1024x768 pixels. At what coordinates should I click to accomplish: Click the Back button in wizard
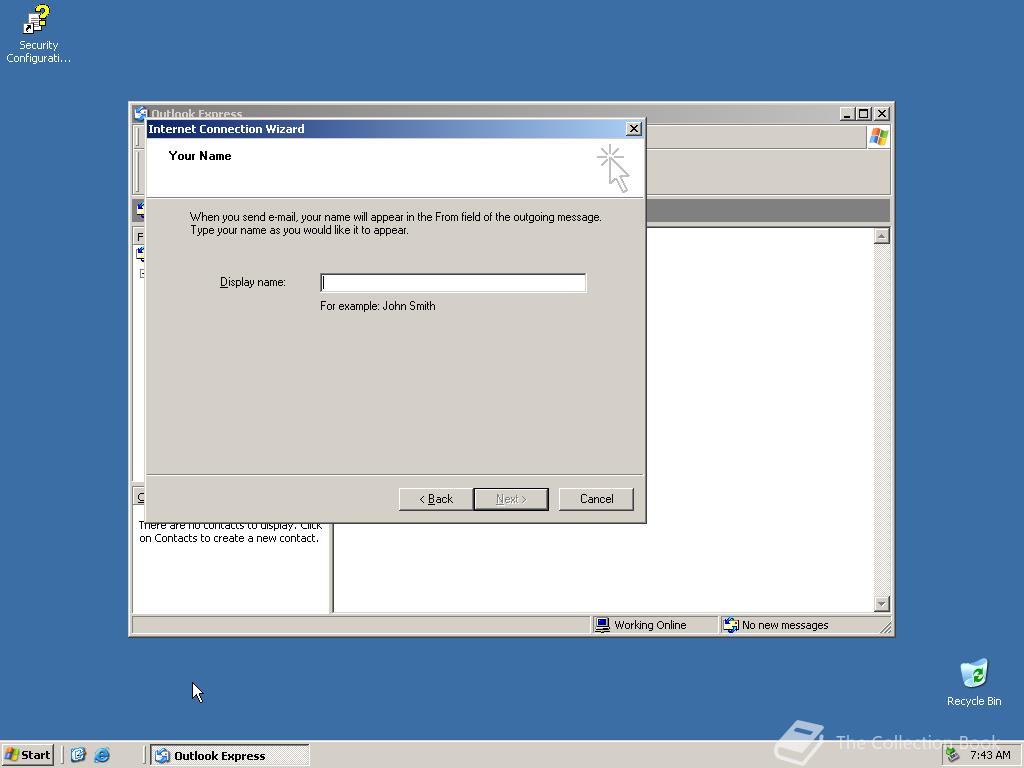[x=436, y=499]
